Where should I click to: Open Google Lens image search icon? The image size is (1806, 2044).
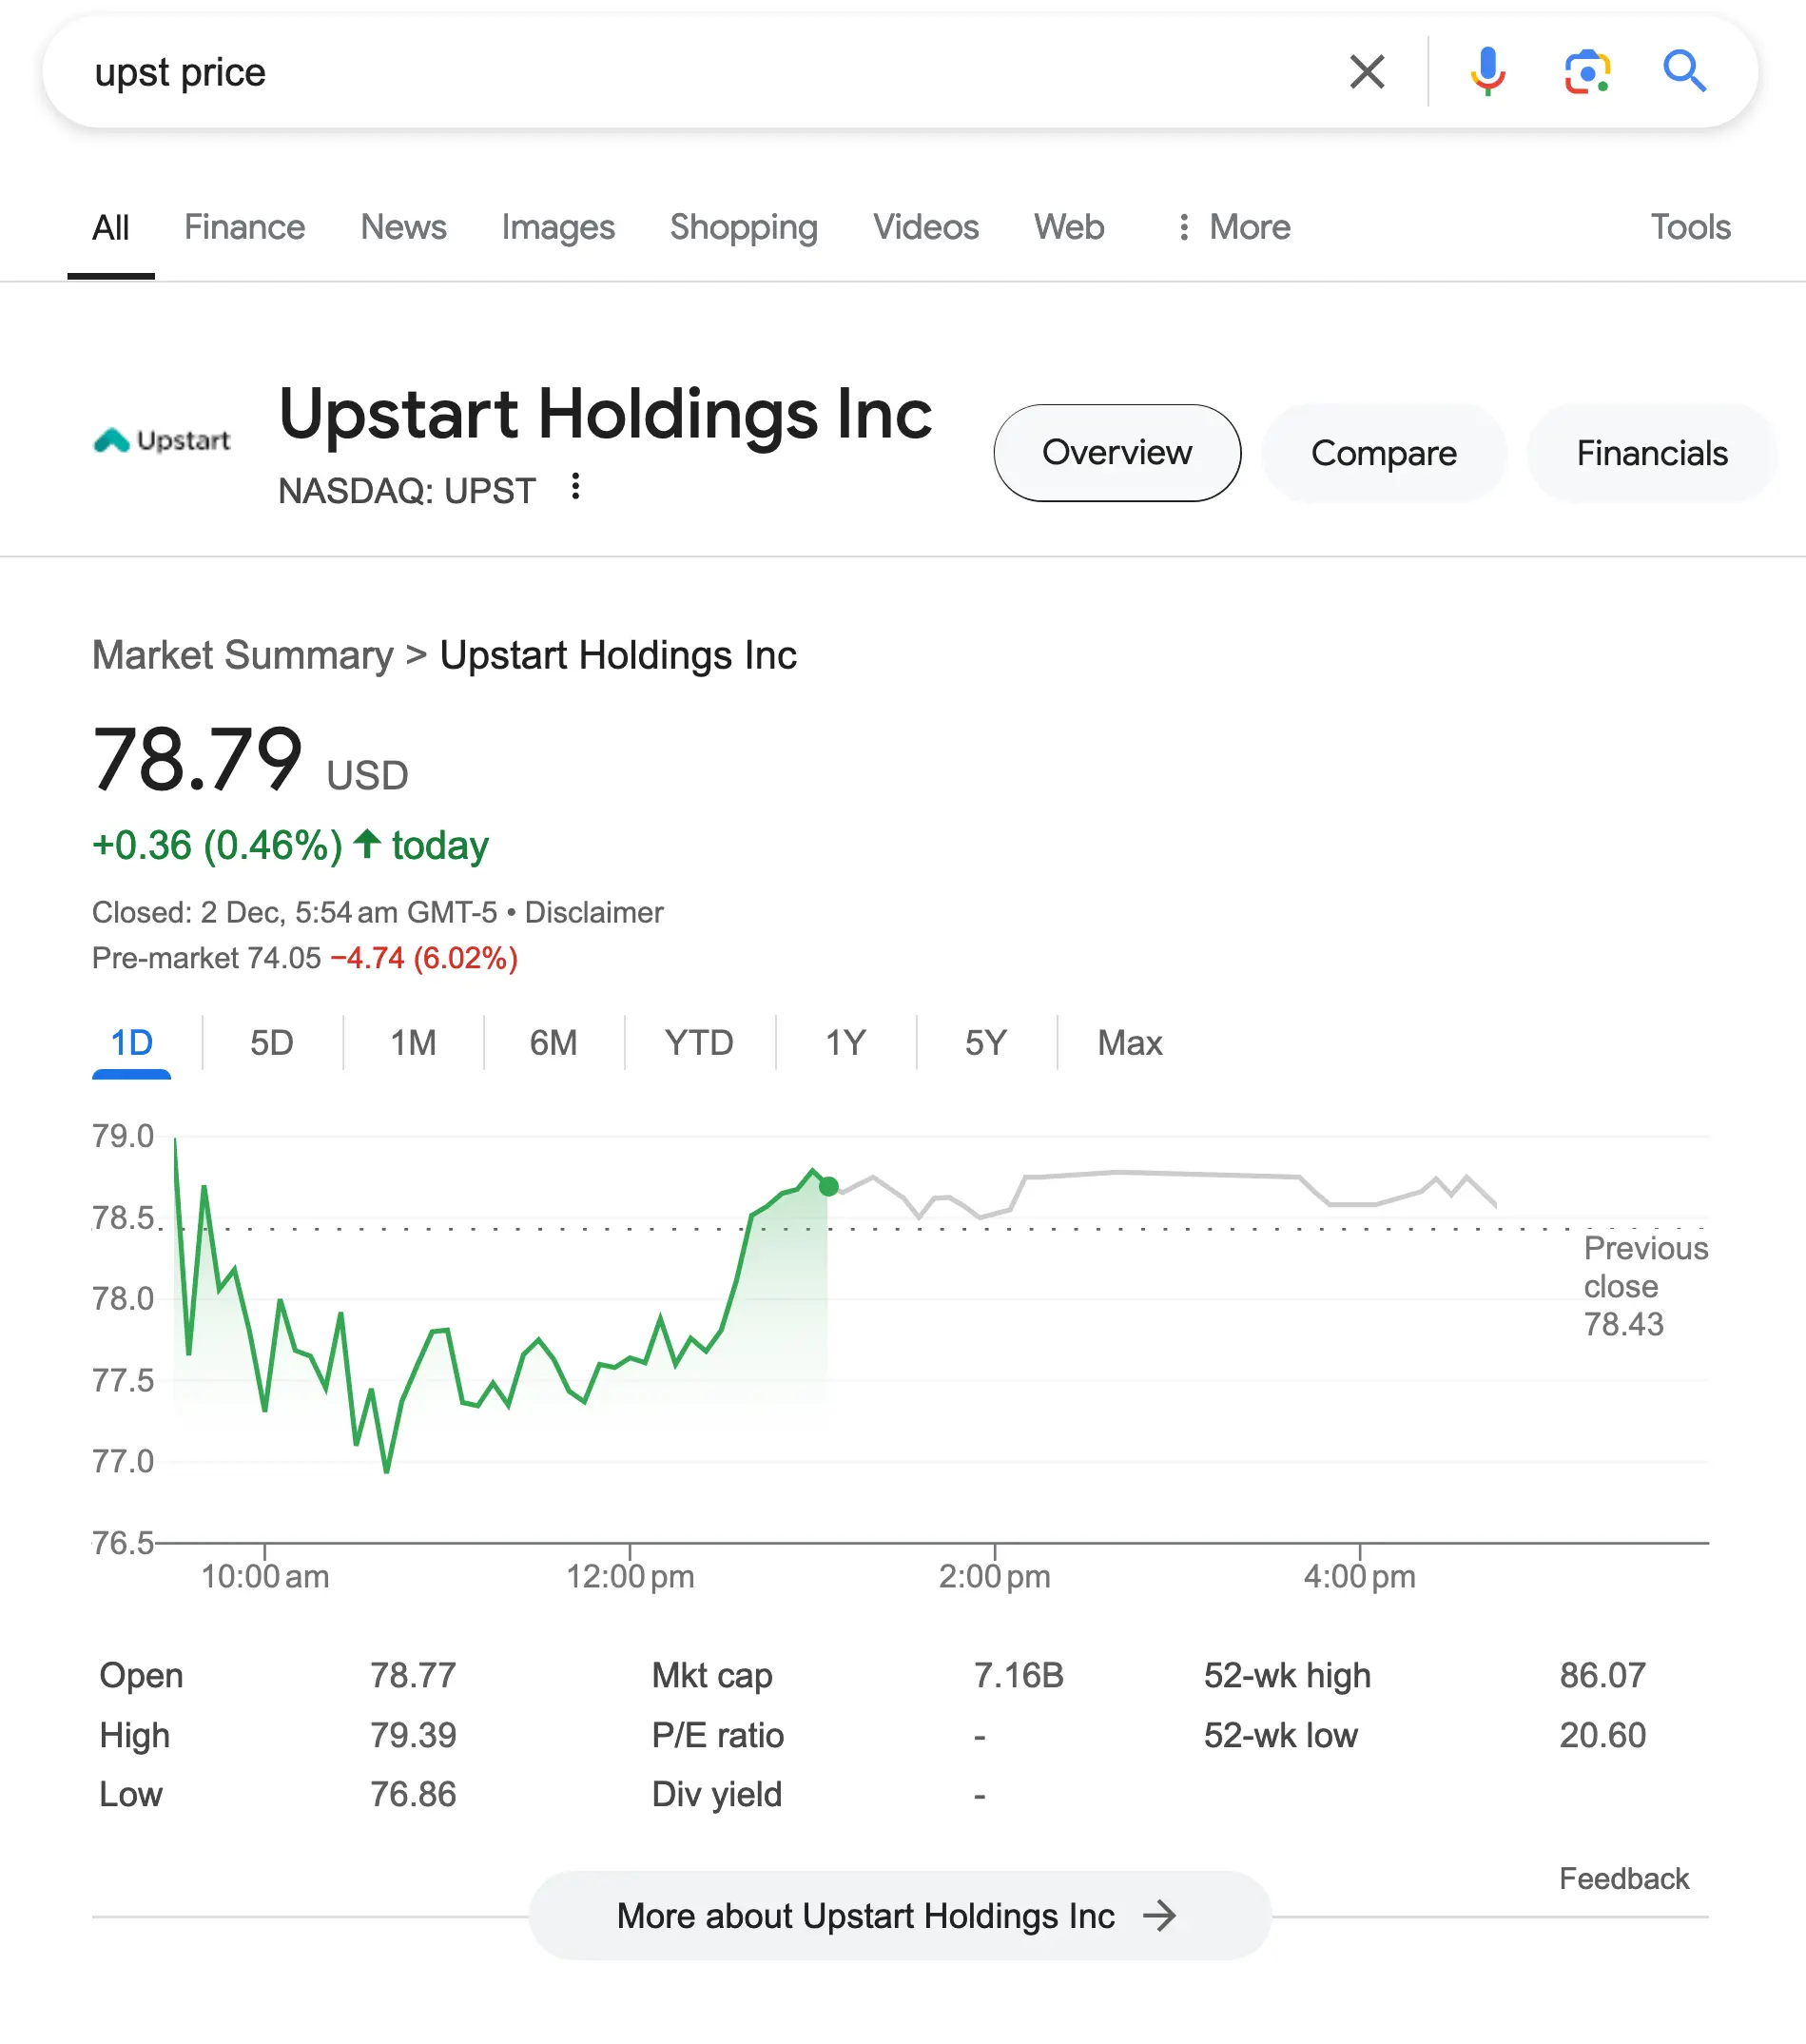coord(1587,72)
